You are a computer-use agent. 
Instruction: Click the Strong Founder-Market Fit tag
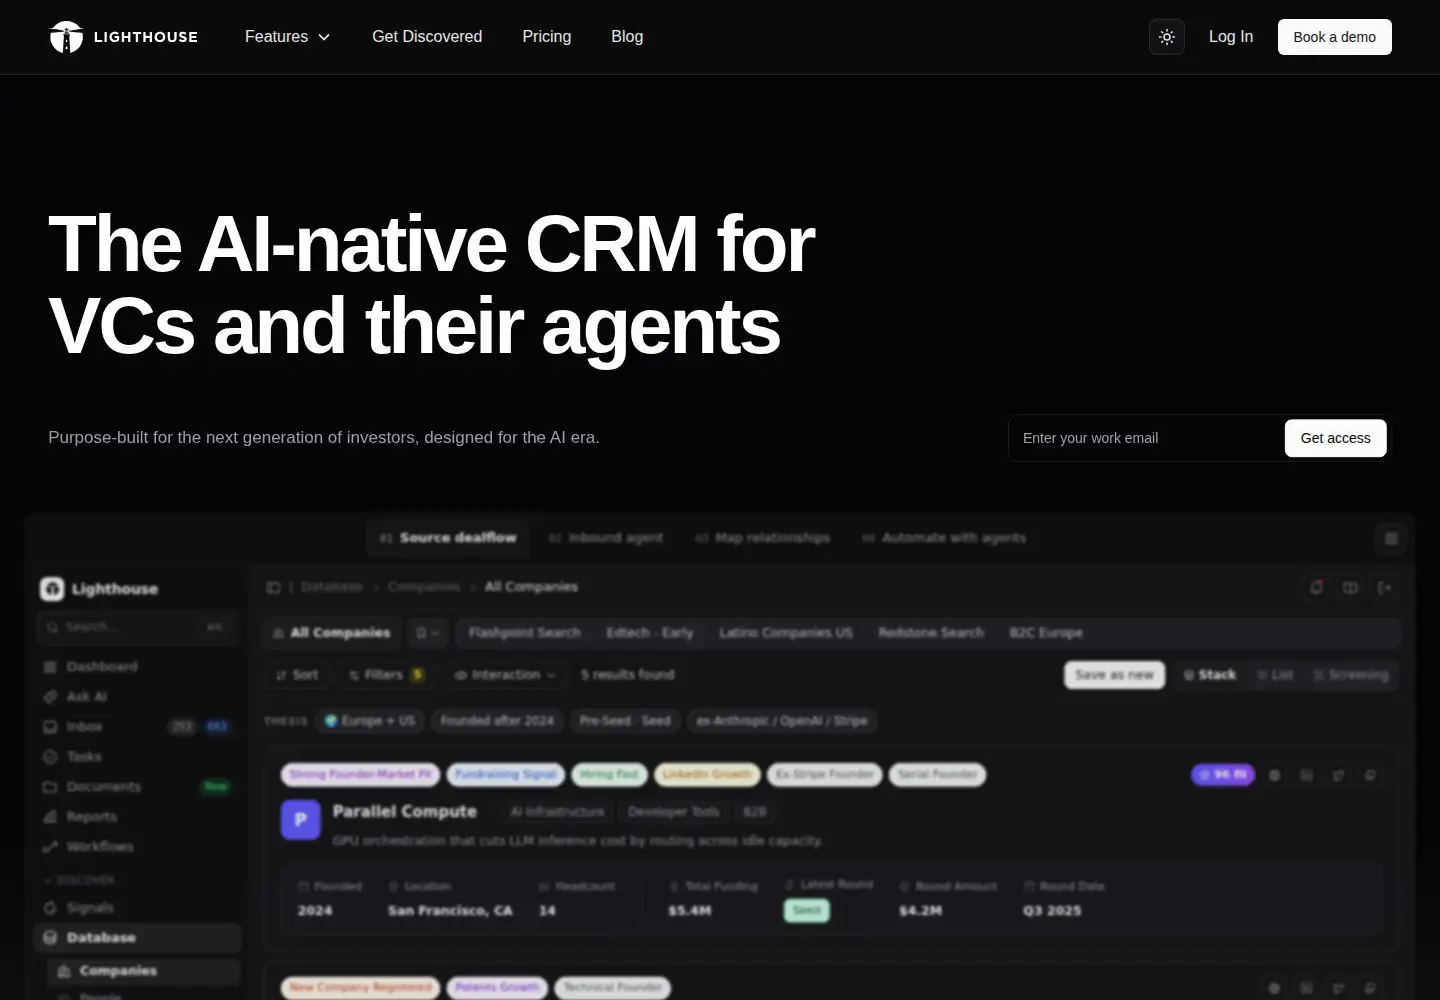click(361, 775)
